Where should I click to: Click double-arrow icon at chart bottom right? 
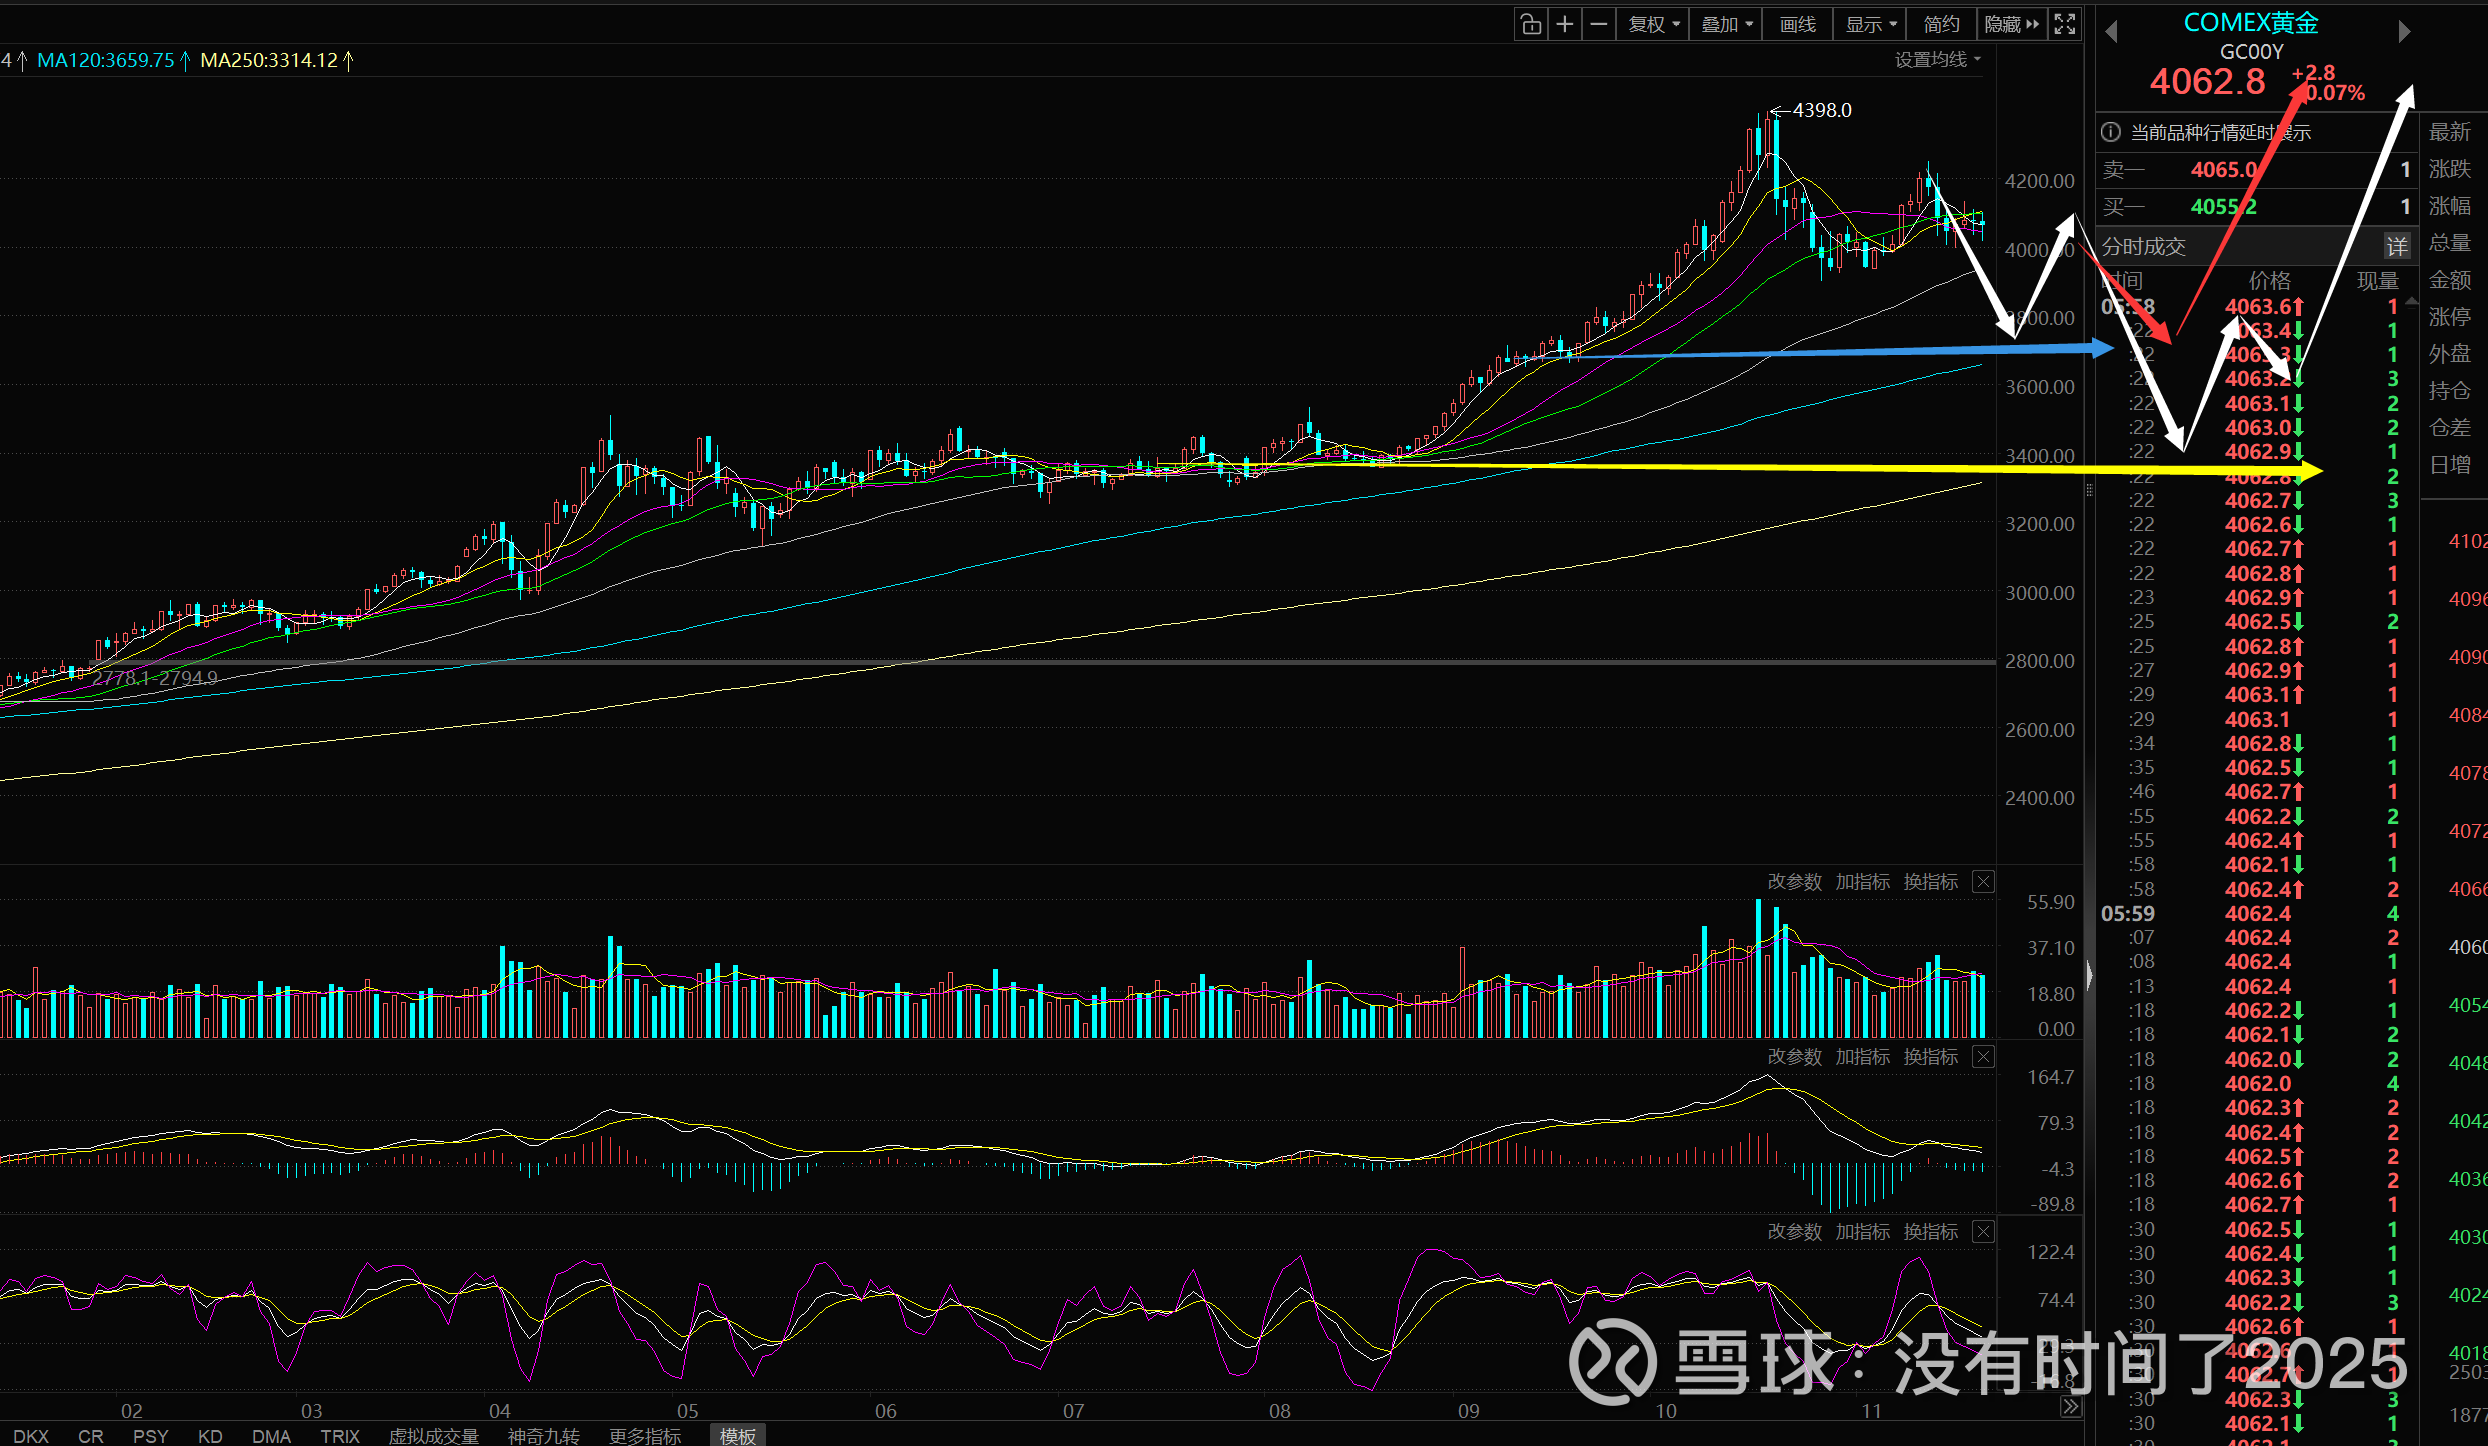[2070, 1407]
